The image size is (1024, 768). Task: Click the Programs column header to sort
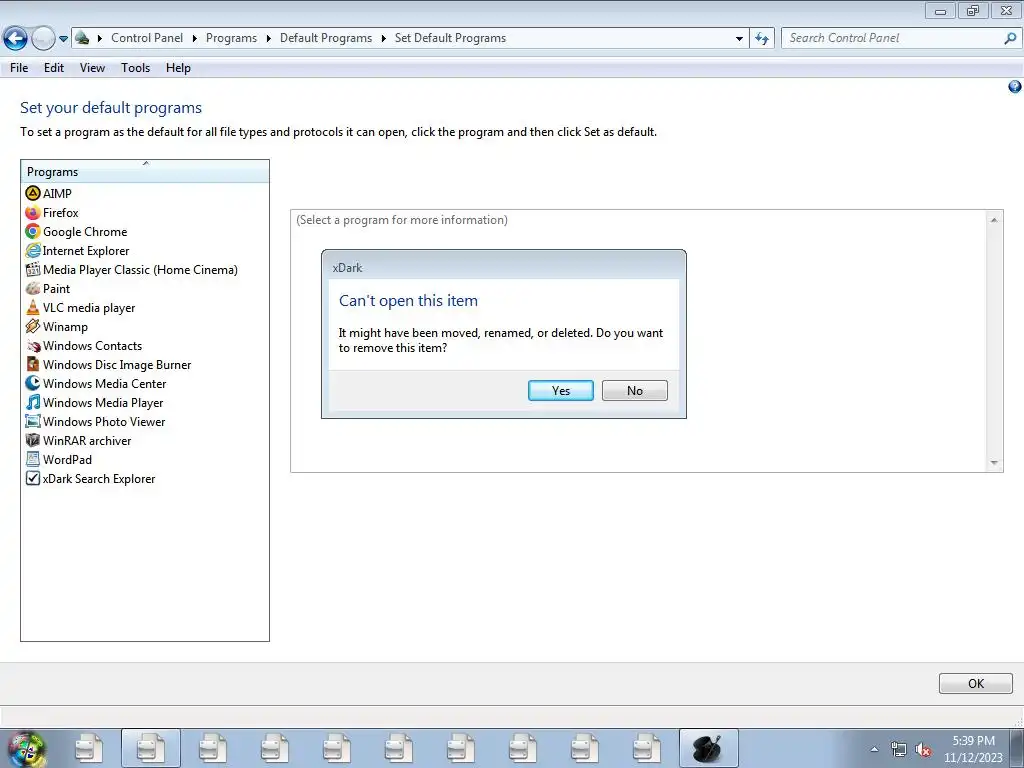(145, 171)
